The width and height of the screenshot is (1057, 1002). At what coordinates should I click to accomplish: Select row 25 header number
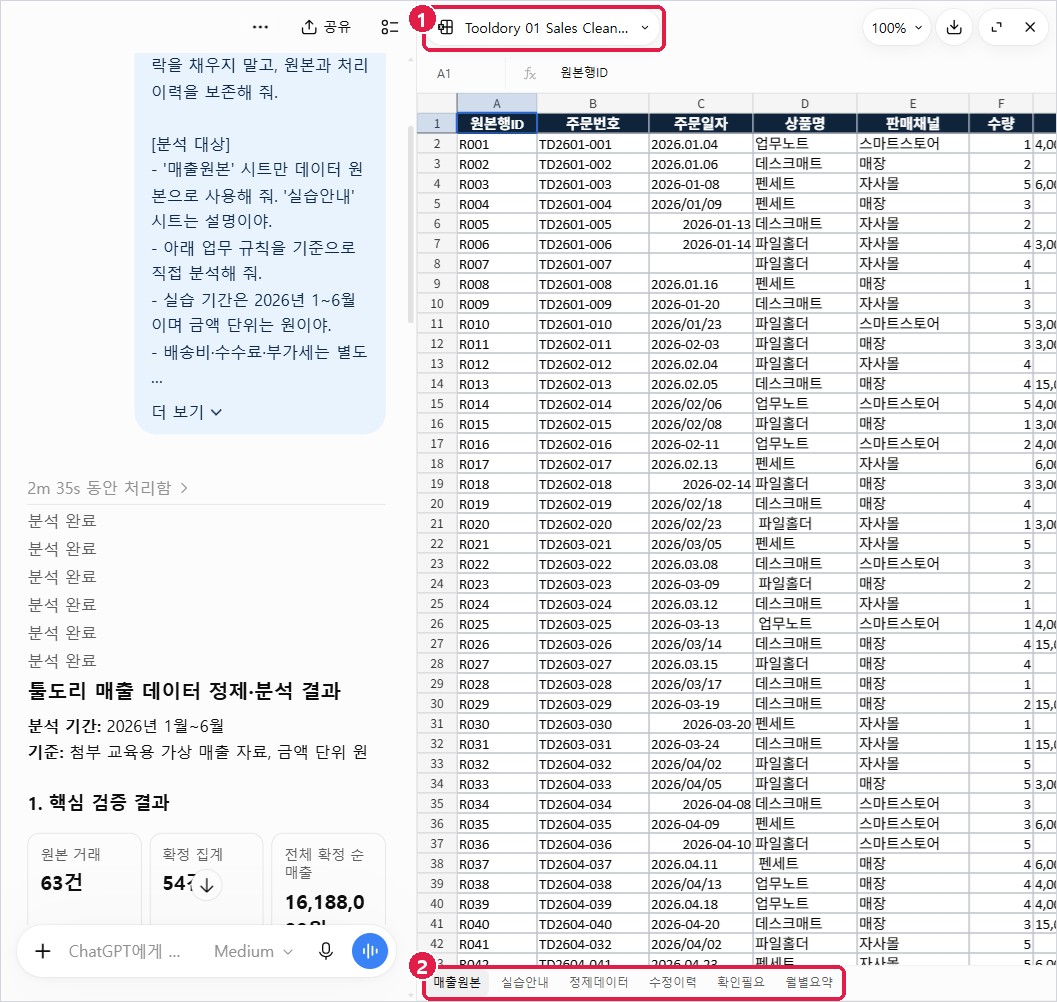point(437,604)
